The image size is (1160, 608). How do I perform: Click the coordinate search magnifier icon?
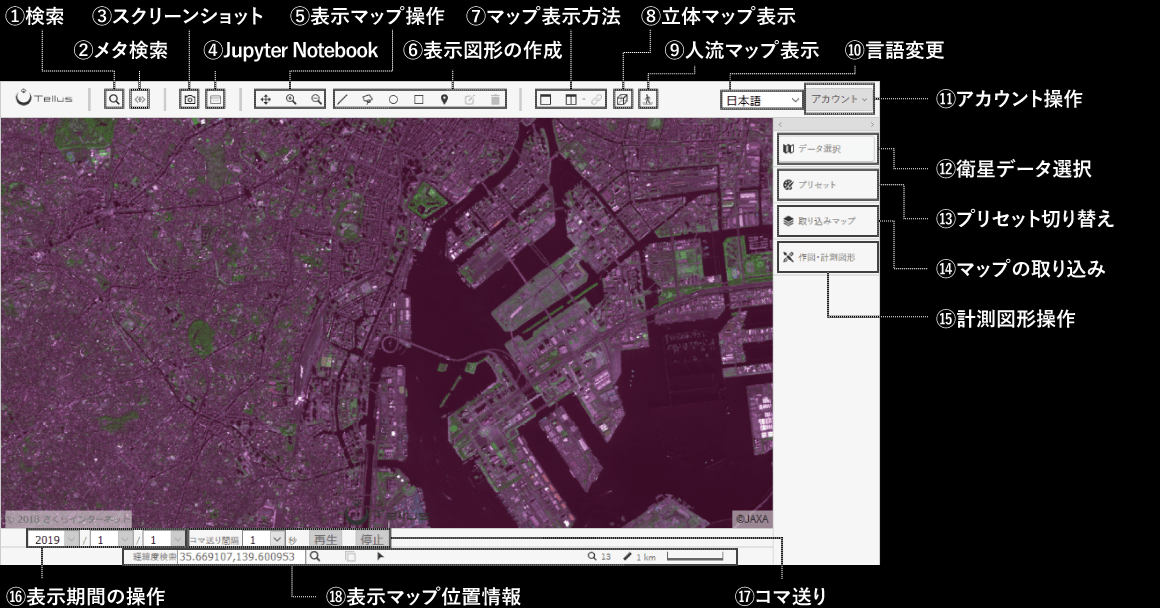pos(314,556)
